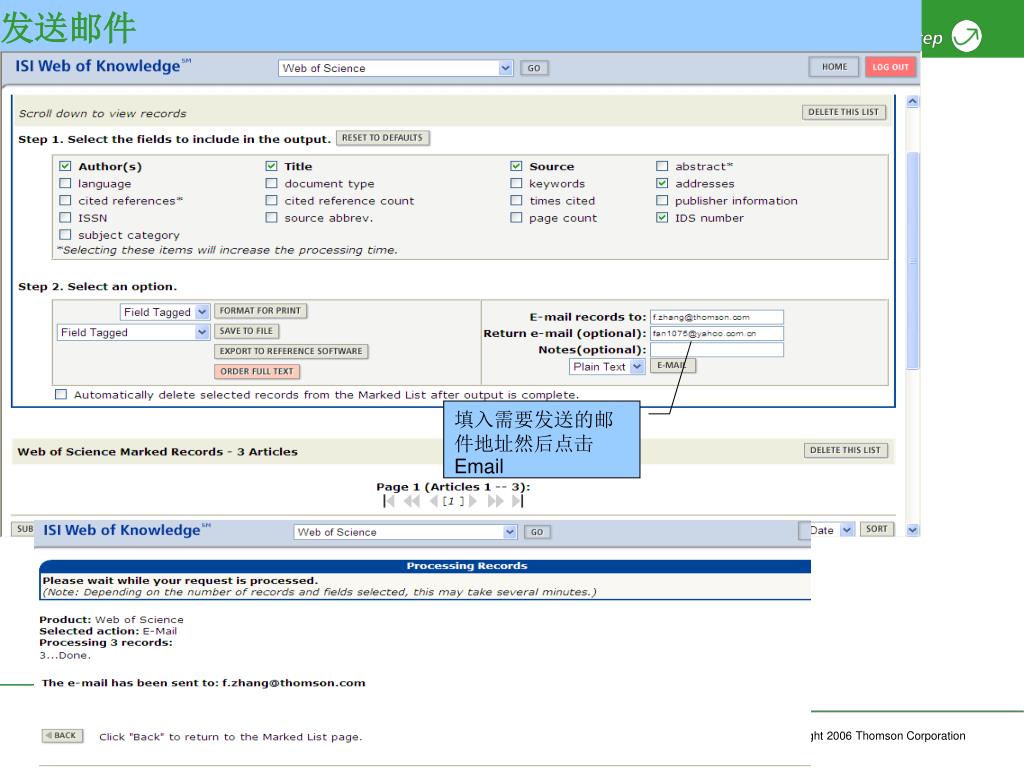This screenshot has height=768, width=1024.
Task: Click the BACK button
Action: 62,735
